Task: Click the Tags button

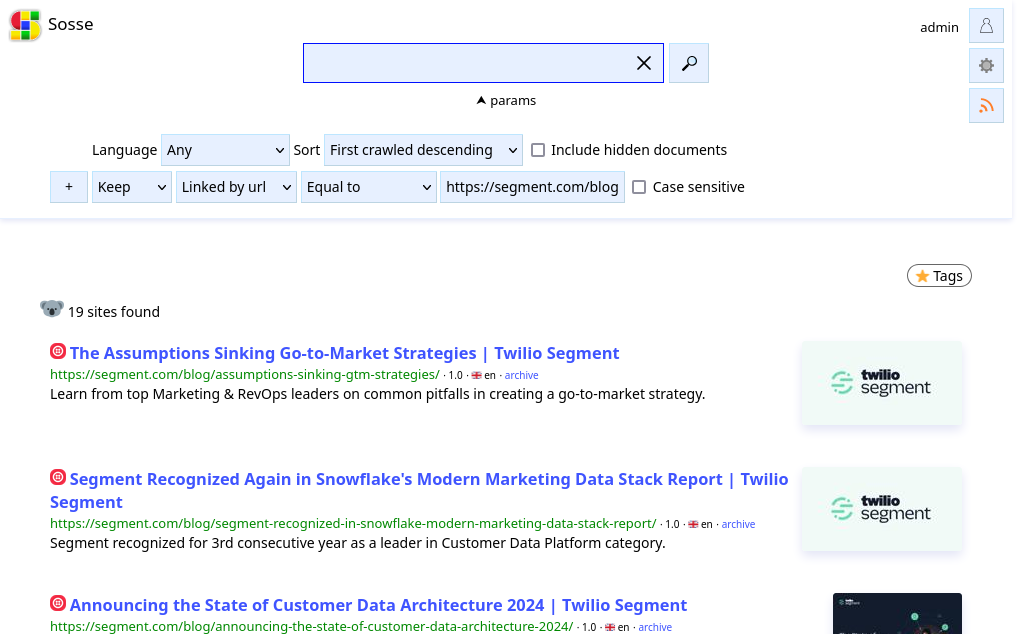Action: pyautogui.click(x=939, y=276)
